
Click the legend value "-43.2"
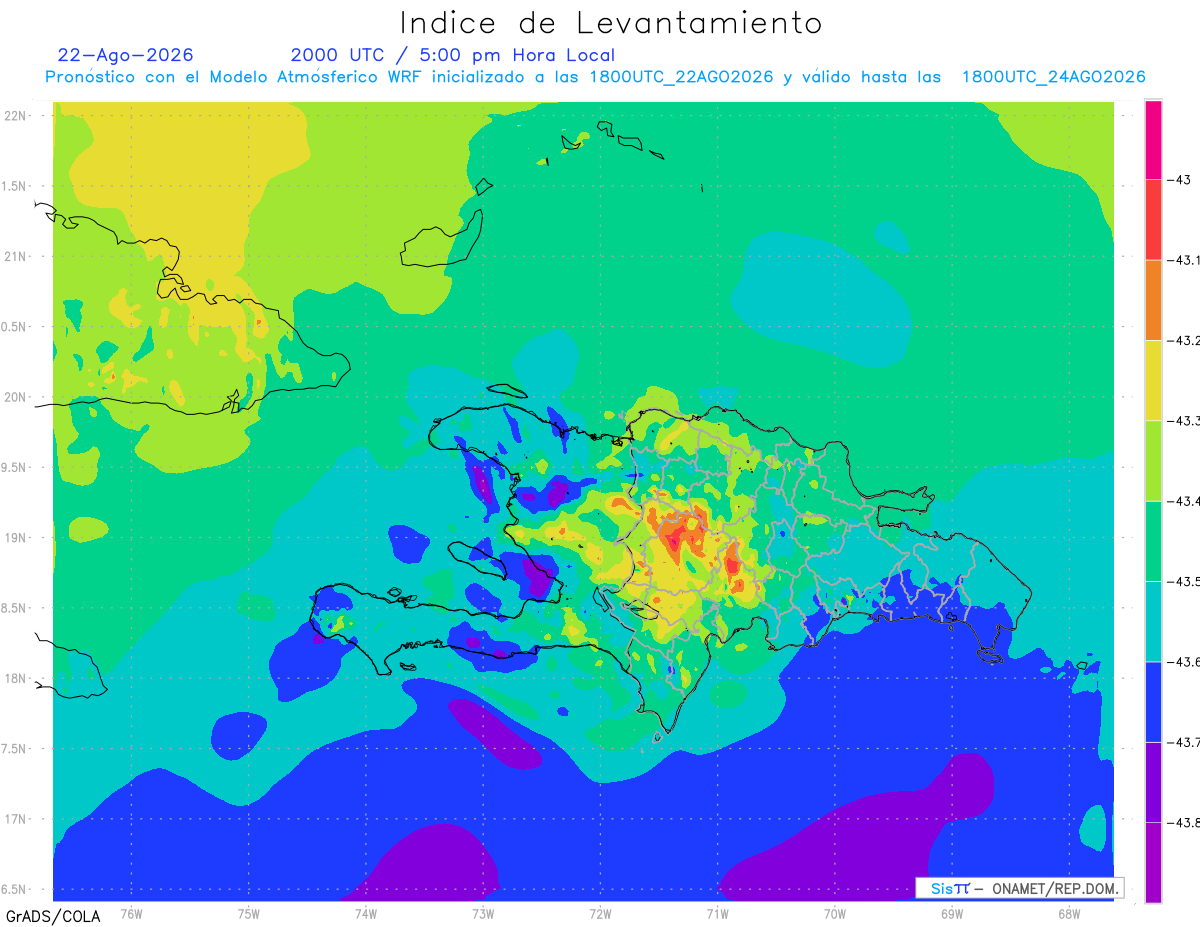(x=1184, y=341)
